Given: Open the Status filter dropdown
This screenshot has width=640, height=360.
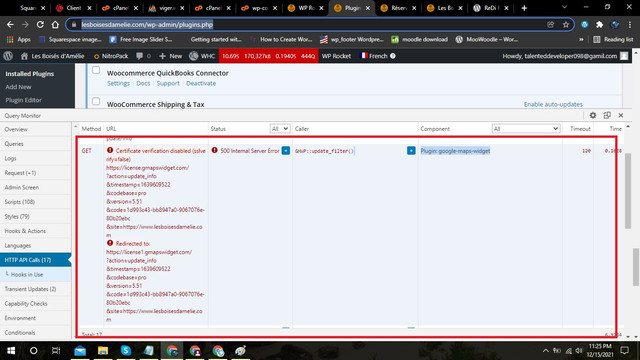Looking at the screenshot, I should (x=280, y=129).
